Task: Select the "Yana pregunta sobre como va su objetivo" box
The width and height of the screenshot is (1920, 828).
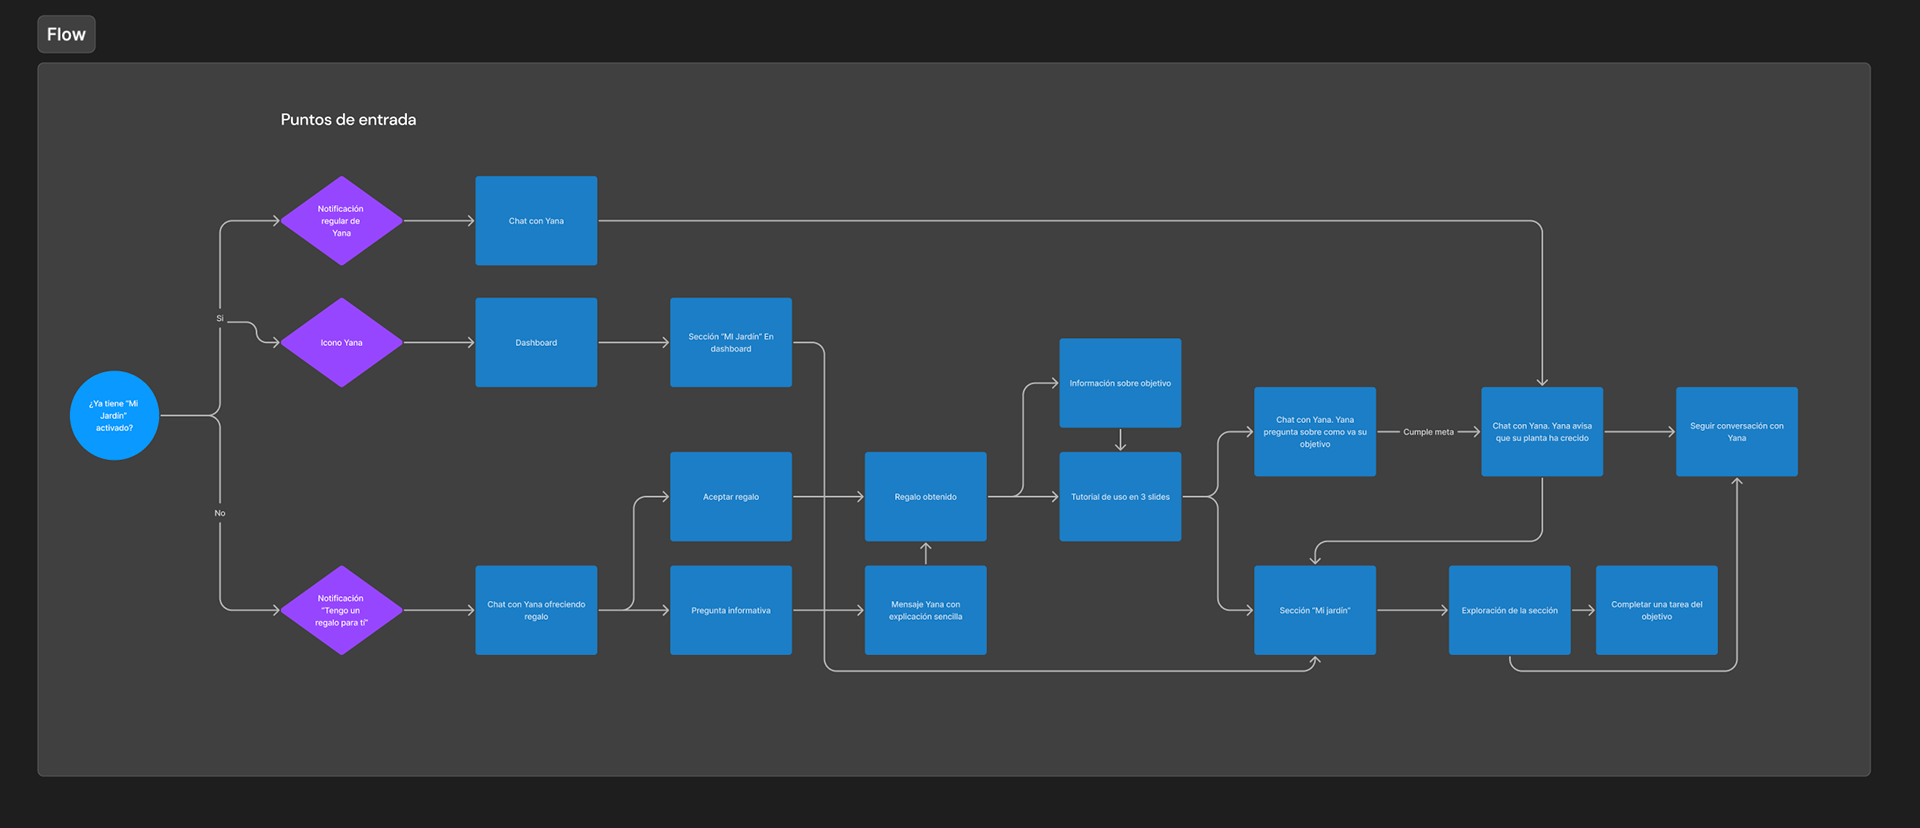Action: point(1315,432)
